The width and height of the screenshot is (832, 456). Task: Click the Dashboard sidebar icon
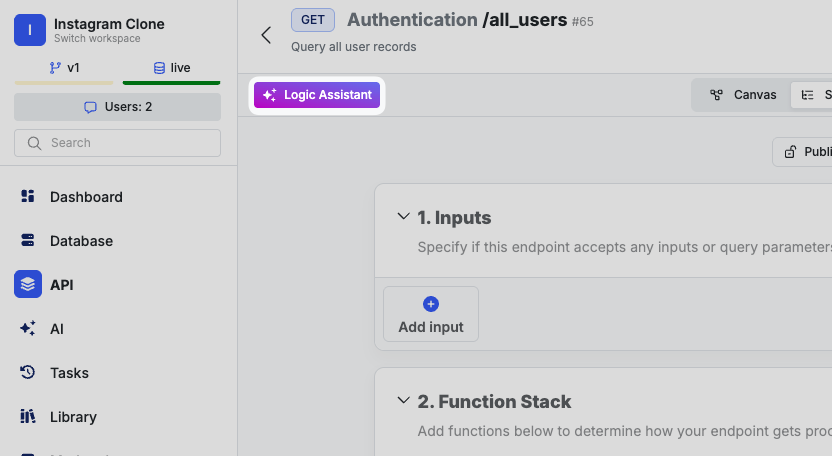coord(28,197)
